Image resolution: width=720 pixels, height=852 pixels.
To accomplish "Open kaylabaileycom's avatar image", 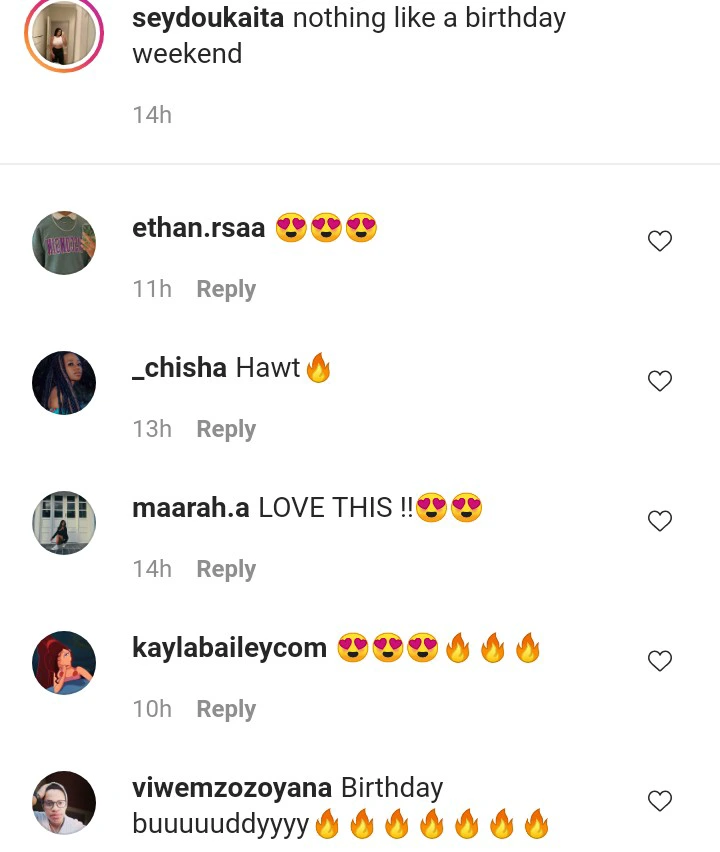I will click(64, 663).
